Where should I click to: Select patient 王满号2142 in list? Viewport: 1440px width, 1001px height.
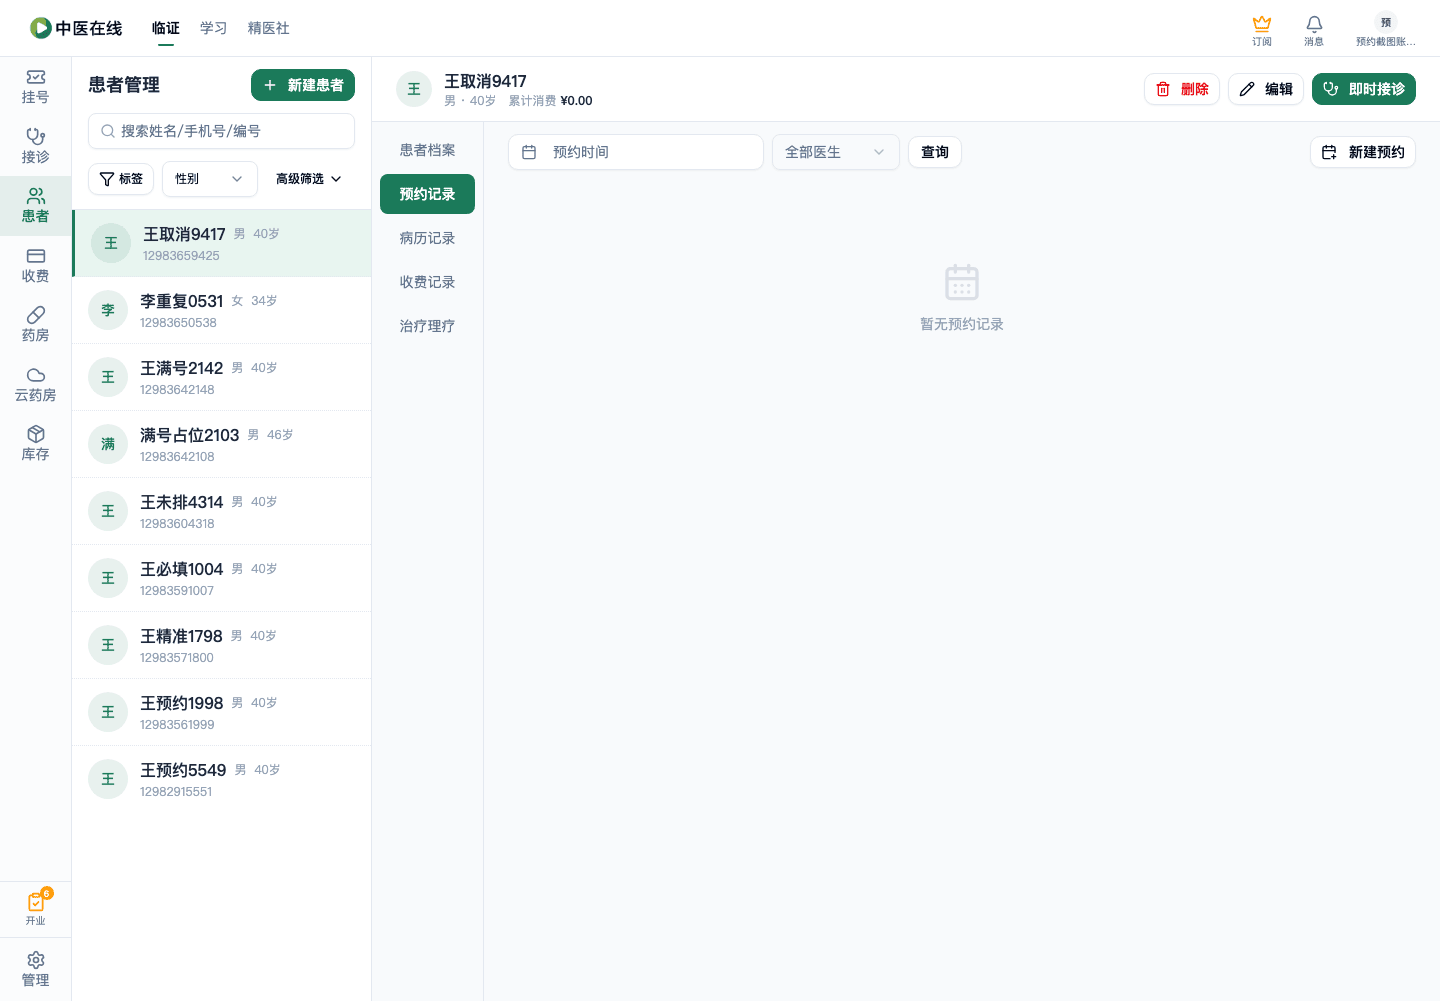(222, 377)
